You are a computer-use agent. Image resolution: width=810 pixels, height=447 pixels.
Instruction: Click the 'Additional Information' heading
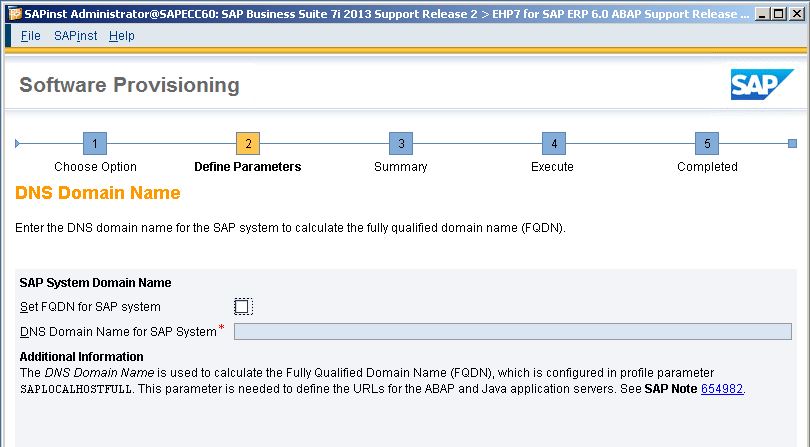82,357
